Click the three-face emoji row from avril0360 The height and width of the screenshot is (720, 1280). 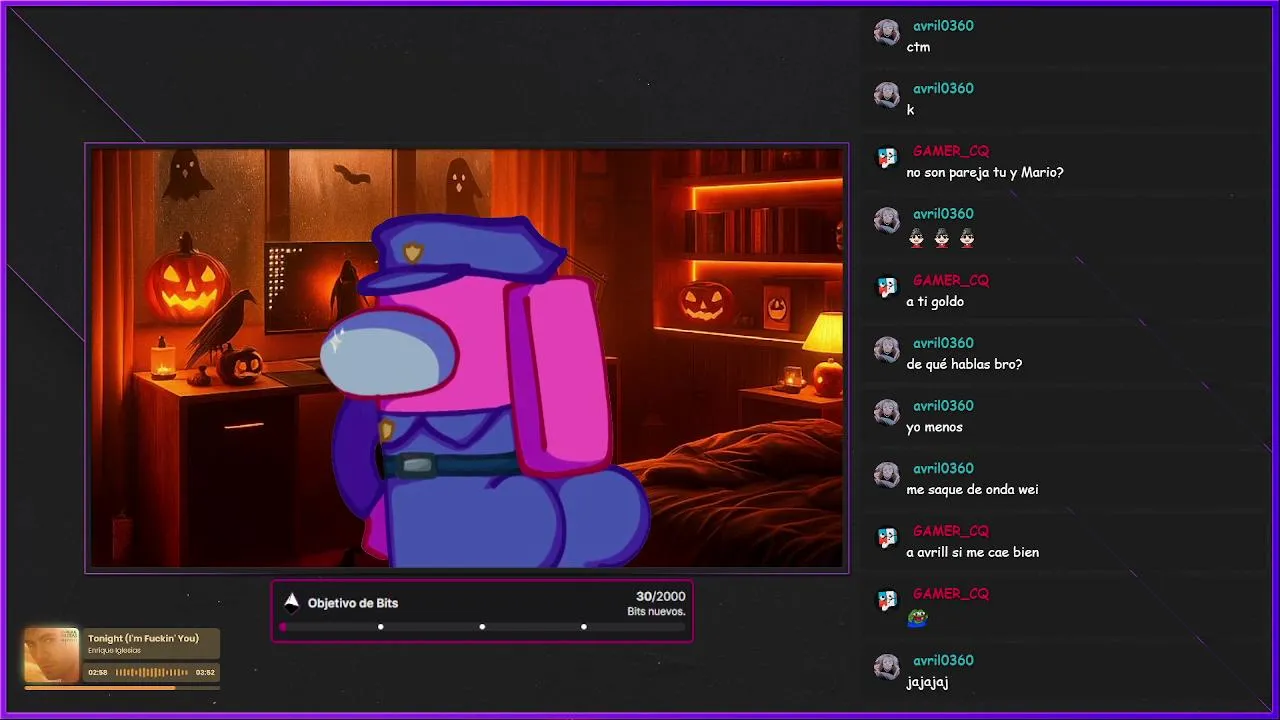(x=941, y=238)
